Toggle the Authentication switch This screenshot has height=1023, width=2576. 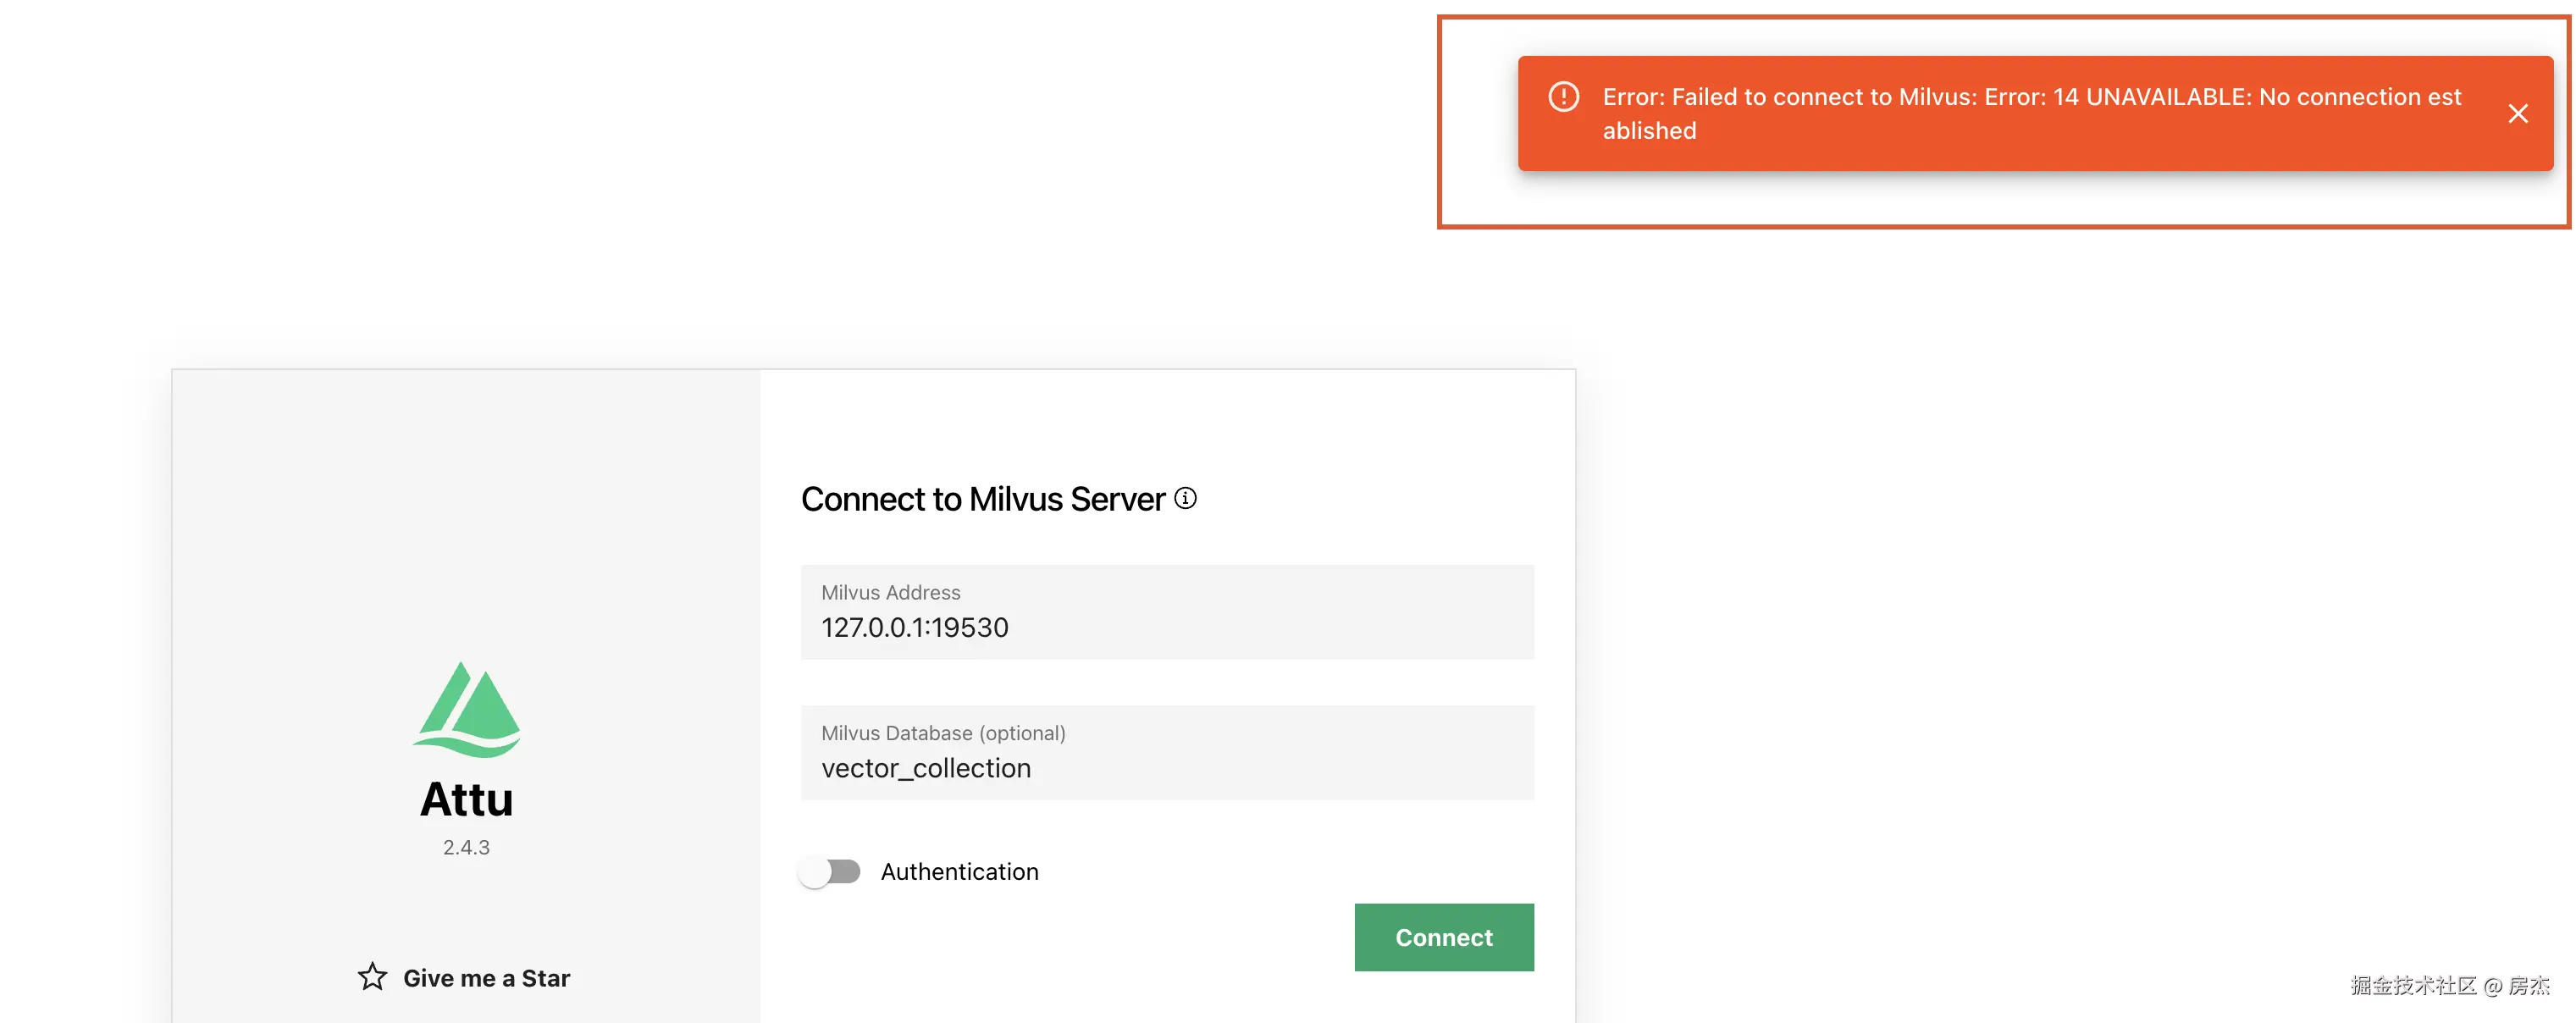click(x=830, y=872)
